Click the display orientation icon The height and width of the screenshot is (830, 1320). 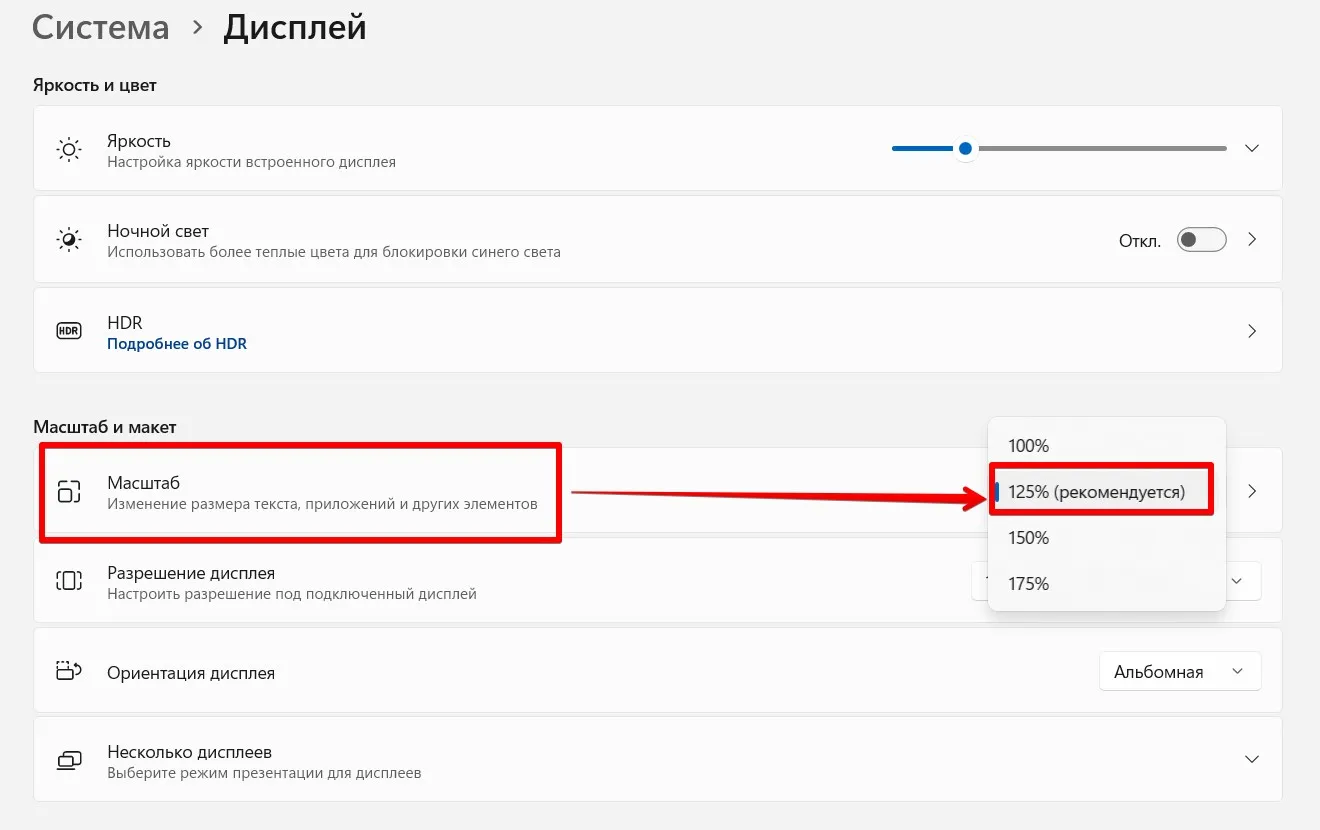click(x=68, y=671)
